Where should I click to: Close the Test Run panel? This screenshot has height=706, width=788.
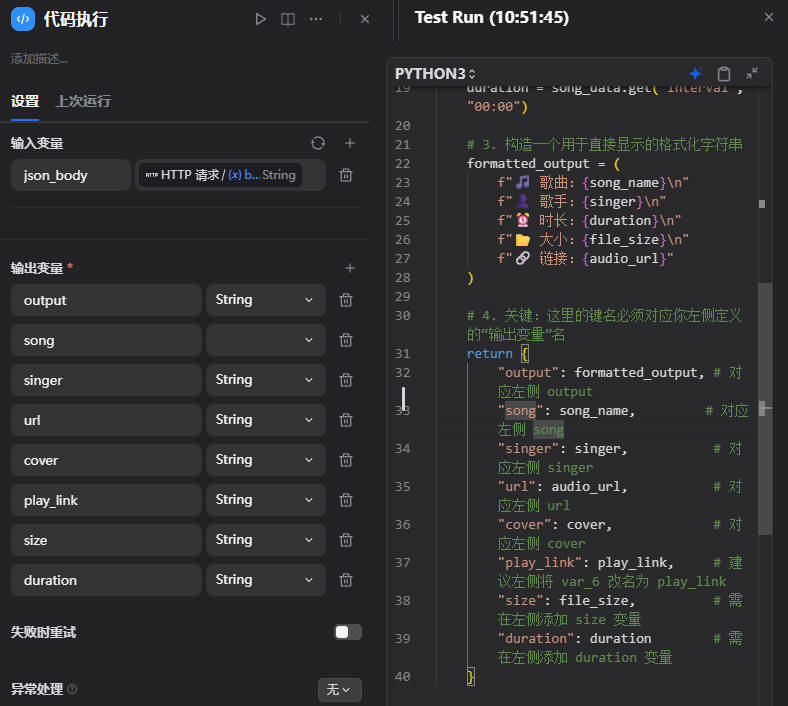[768, 17]
